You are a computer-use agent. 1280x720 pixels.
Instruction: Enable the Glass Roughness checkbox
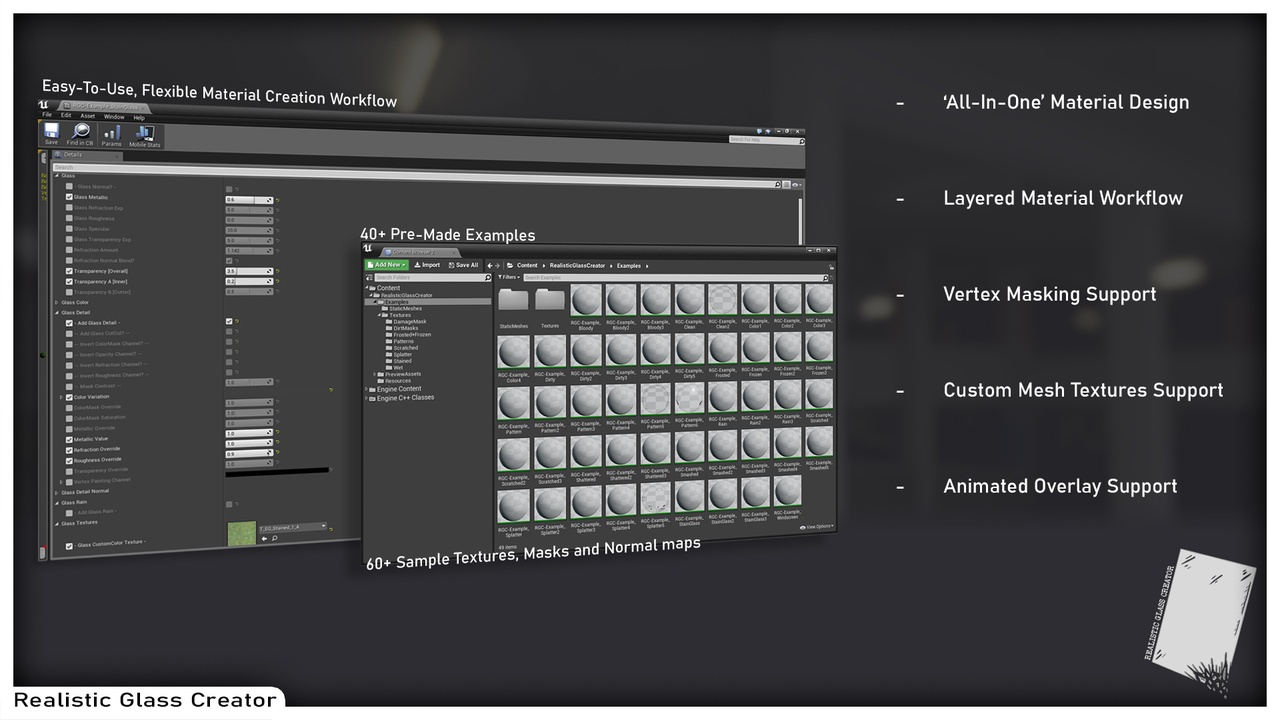tap(69, 218)
